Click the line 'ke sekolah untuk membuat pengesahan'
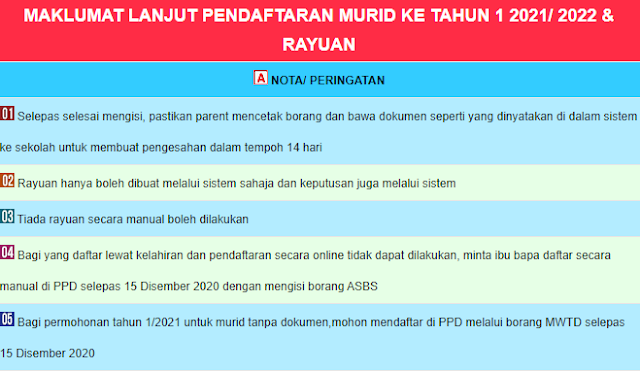Screen dimensions: 640x371 [x=161, y=147]
